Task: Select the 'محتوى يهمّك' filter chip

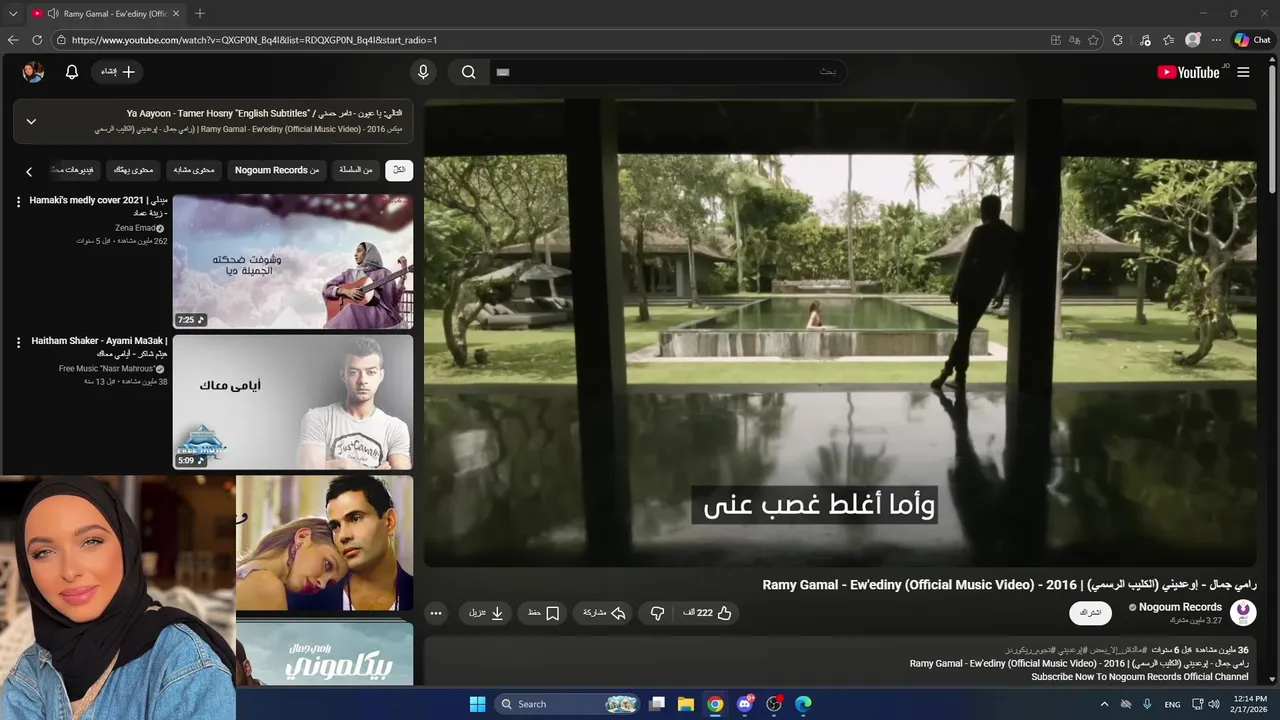Action: click(x=134, y=170)
